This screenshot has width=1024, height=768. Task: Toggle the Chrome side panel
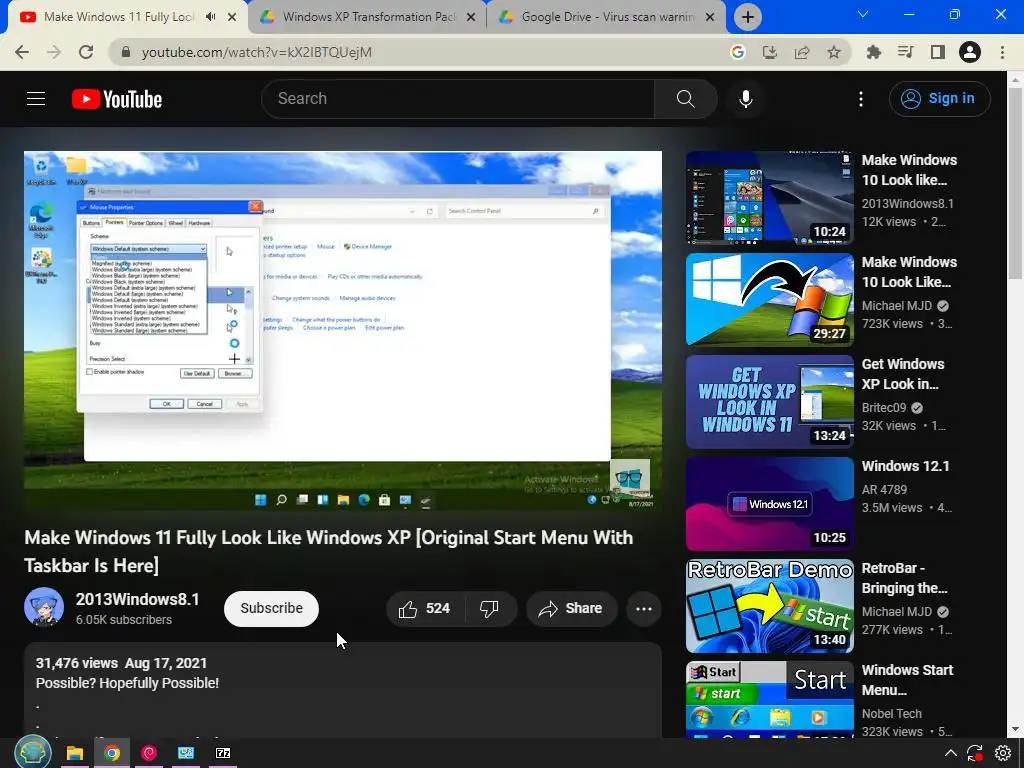click(x=938, y=52)
